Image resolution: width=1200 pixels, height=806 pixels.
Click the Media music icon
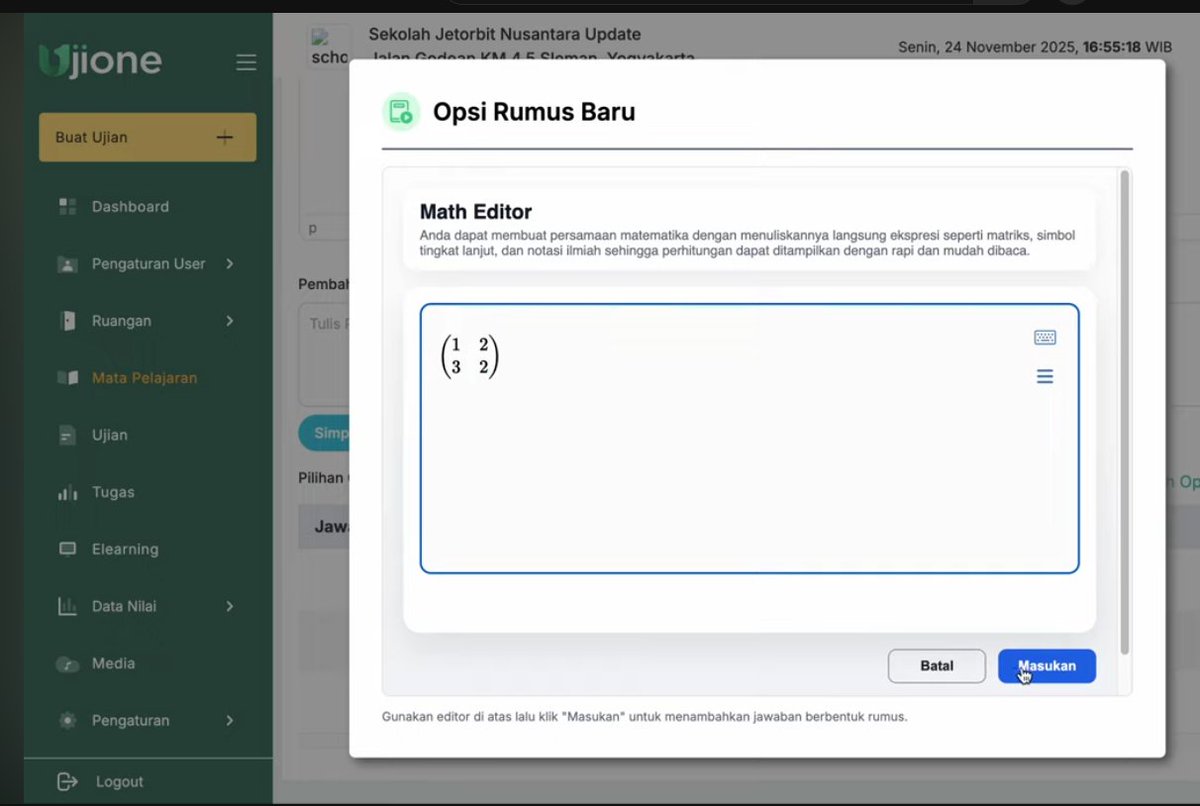(68, 664)
